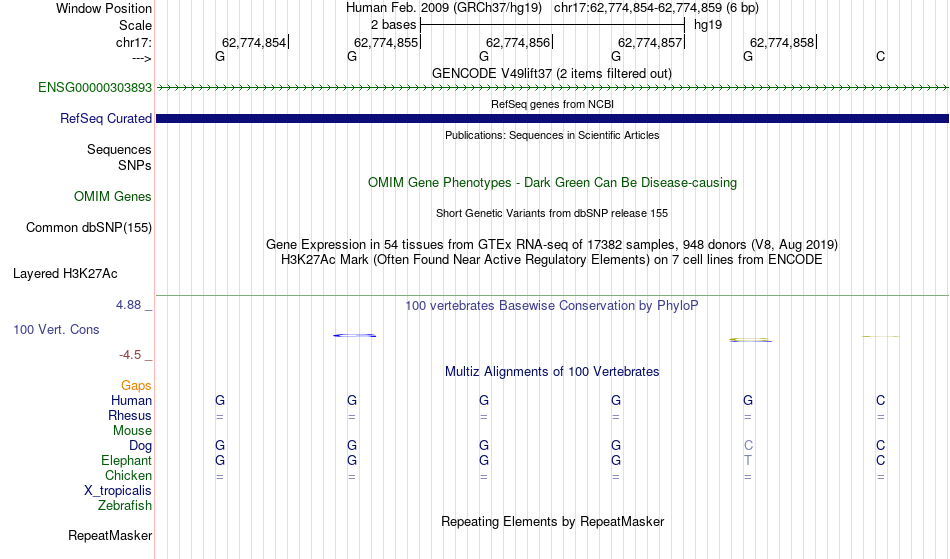Click the ENSG00000303893 gene label
950x559 pixels.
(95, 87)
